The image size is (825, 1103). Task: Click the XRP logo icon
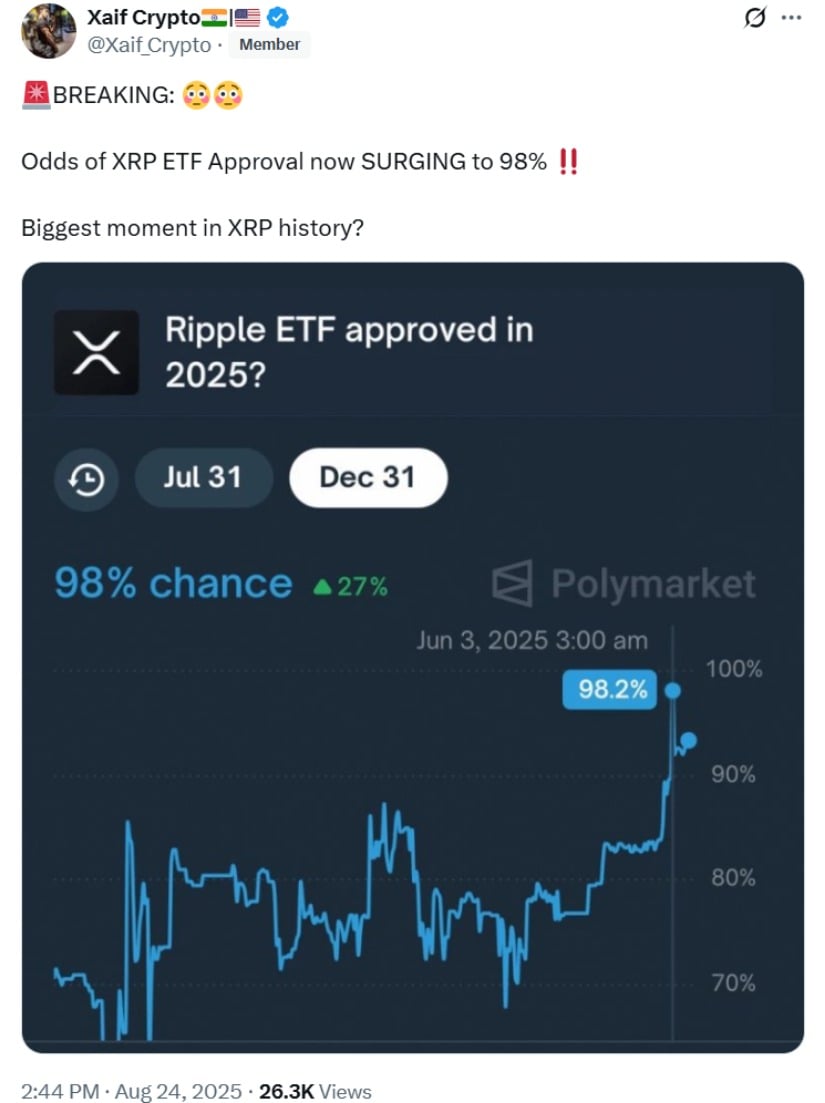click(x=96, y=352)
